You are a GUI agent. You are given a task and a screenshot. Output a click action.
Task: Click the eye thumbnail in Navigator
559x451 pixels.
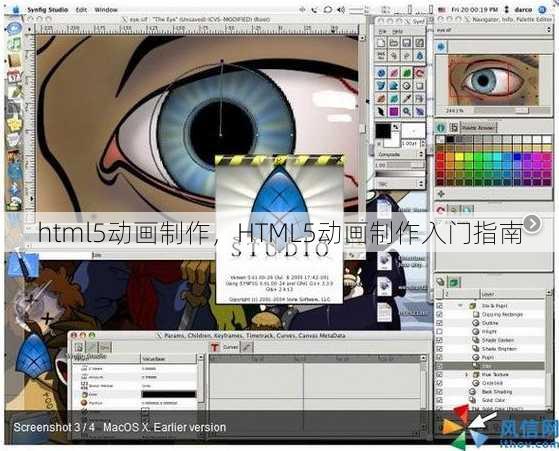(x=493, y=80)
